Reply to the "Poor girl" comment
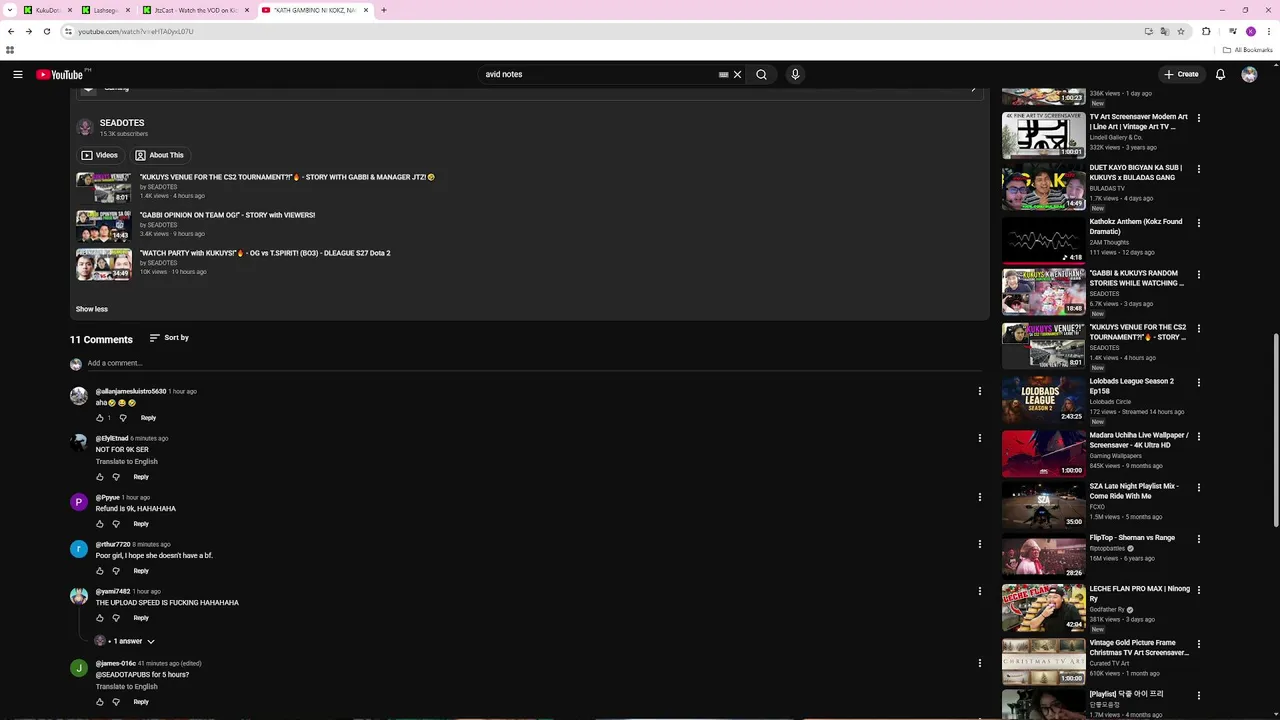 click(141, 571)
